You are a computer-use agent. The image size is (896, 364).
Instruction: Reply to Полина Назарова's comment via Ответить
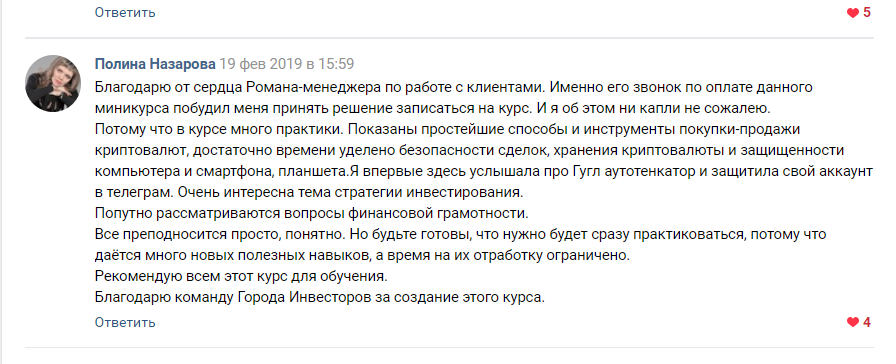(125, 322)
